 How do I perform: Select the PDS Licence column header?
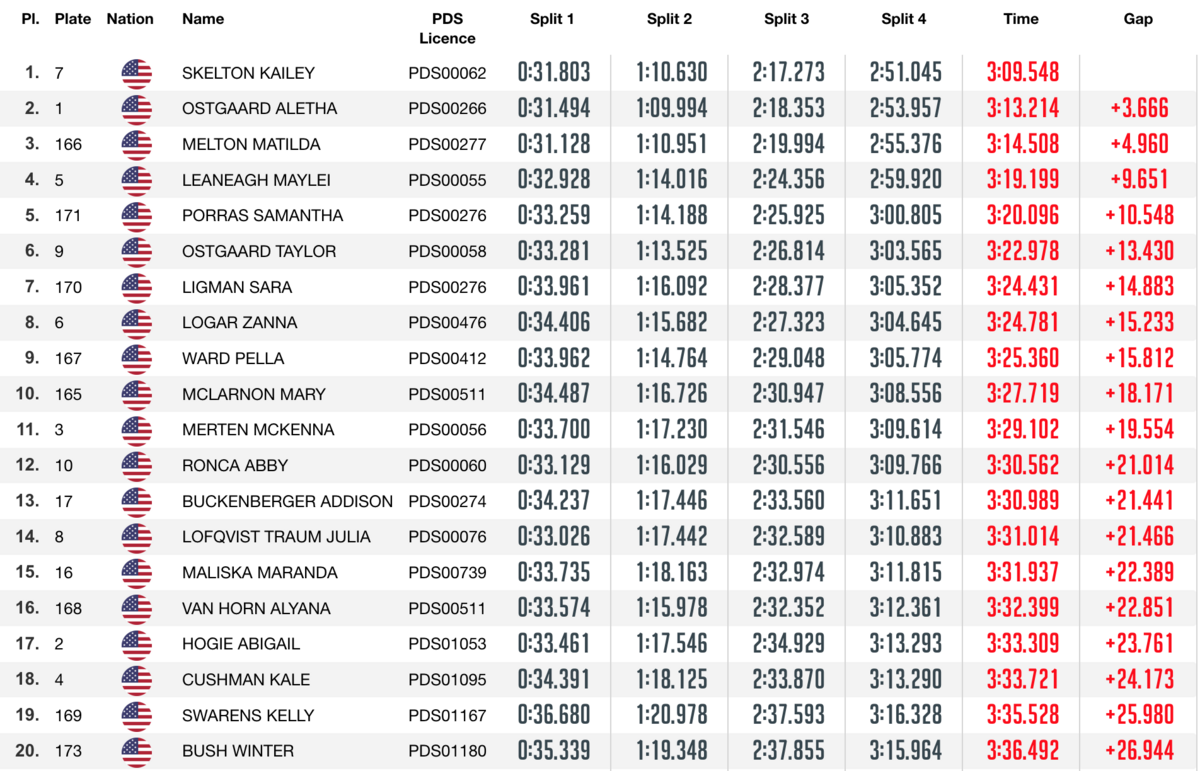tap(447, 28)
